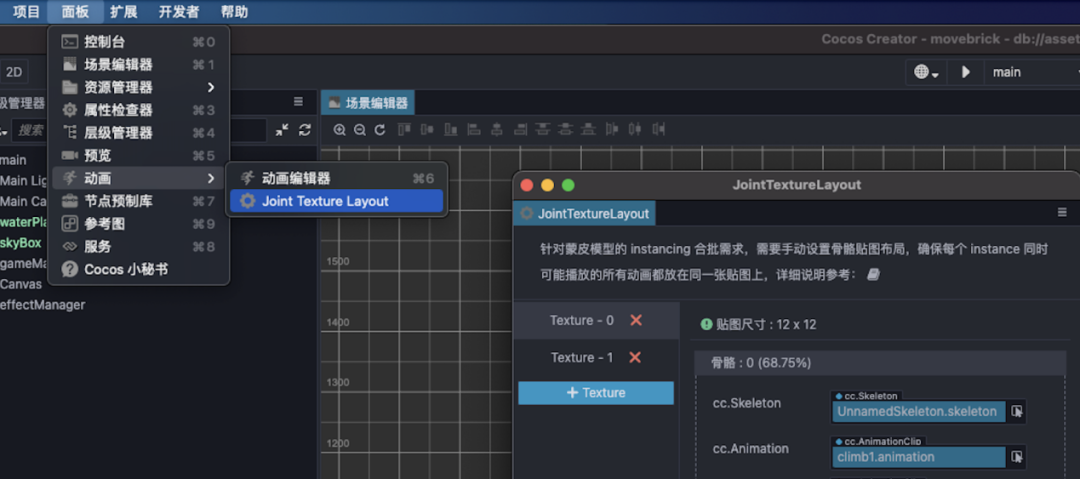Switch to JointTextureLayout panel tab
Image resolution: width=1080 pixels, height=479 pixels.
pyautogui.click(x=585, y=214)
